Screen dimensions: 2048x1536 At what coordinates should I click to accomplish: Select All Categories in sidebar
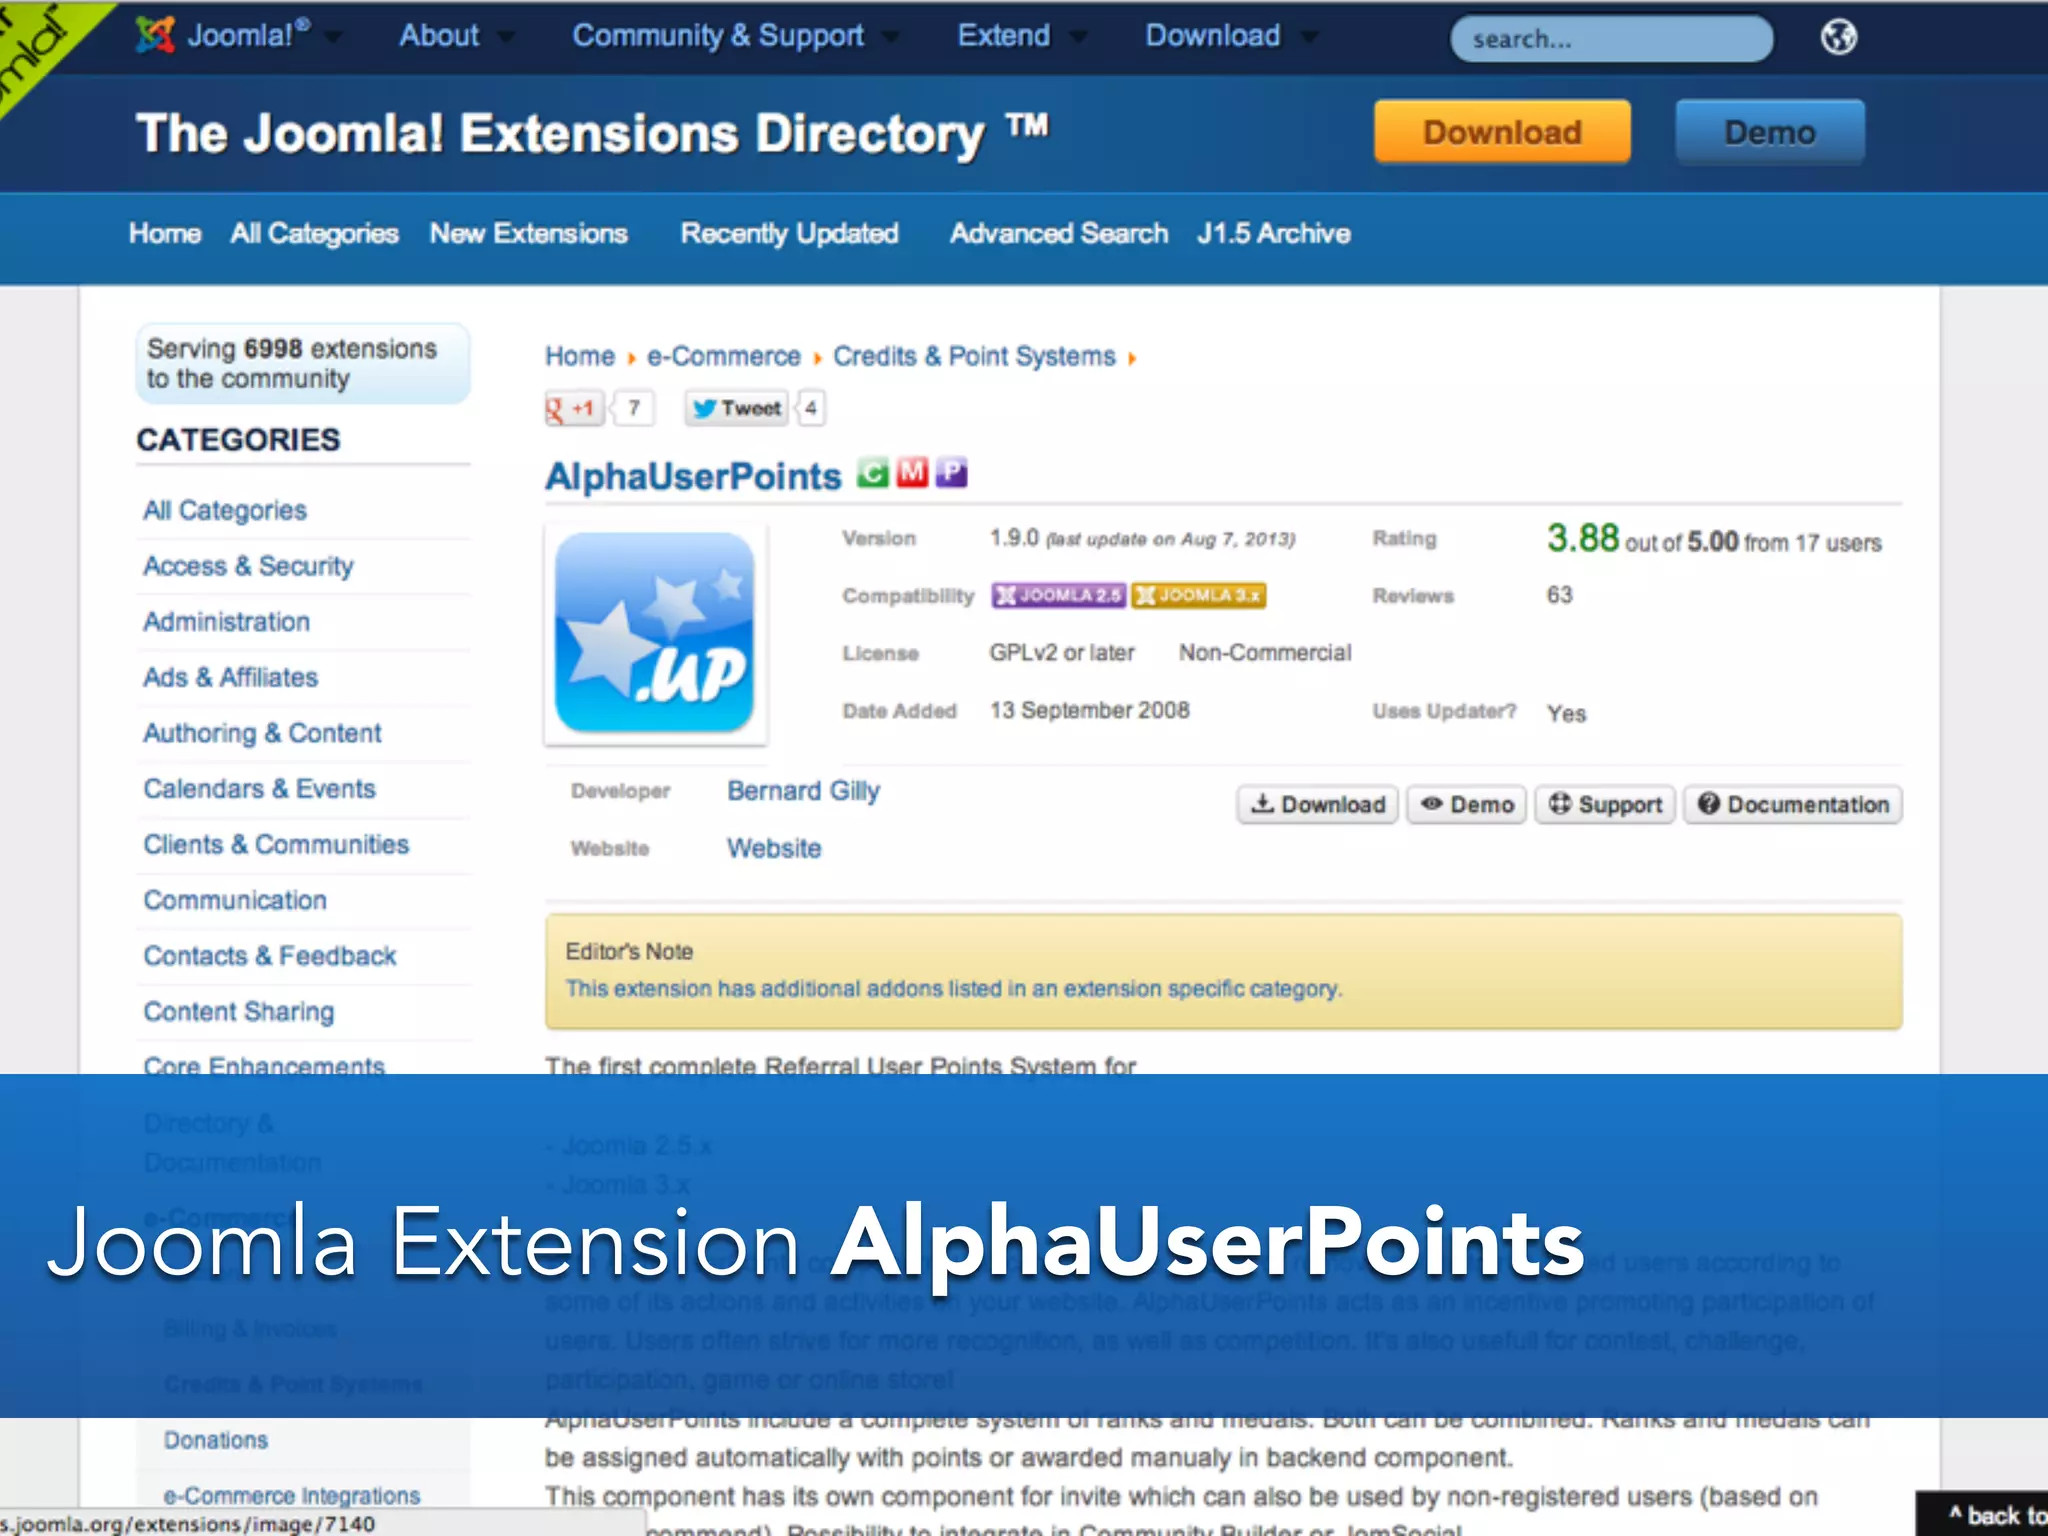point(225,510)
